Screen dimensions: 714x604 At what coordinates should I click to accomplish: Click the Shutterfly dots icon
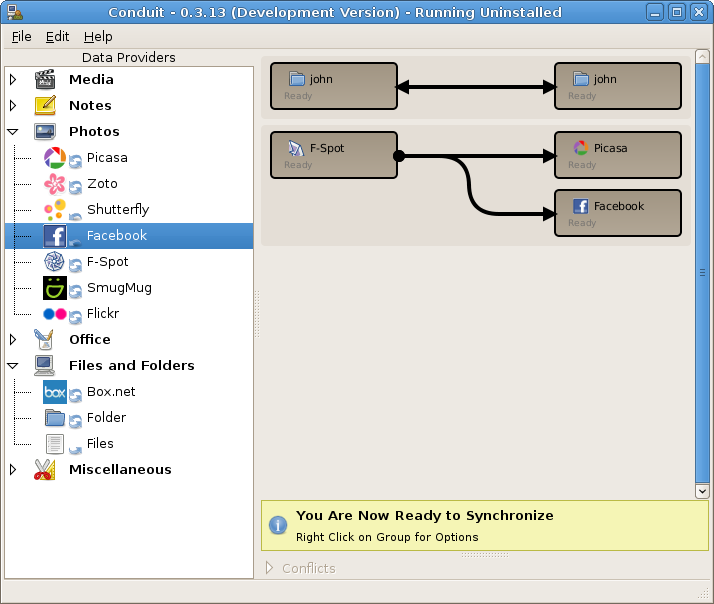55,210
